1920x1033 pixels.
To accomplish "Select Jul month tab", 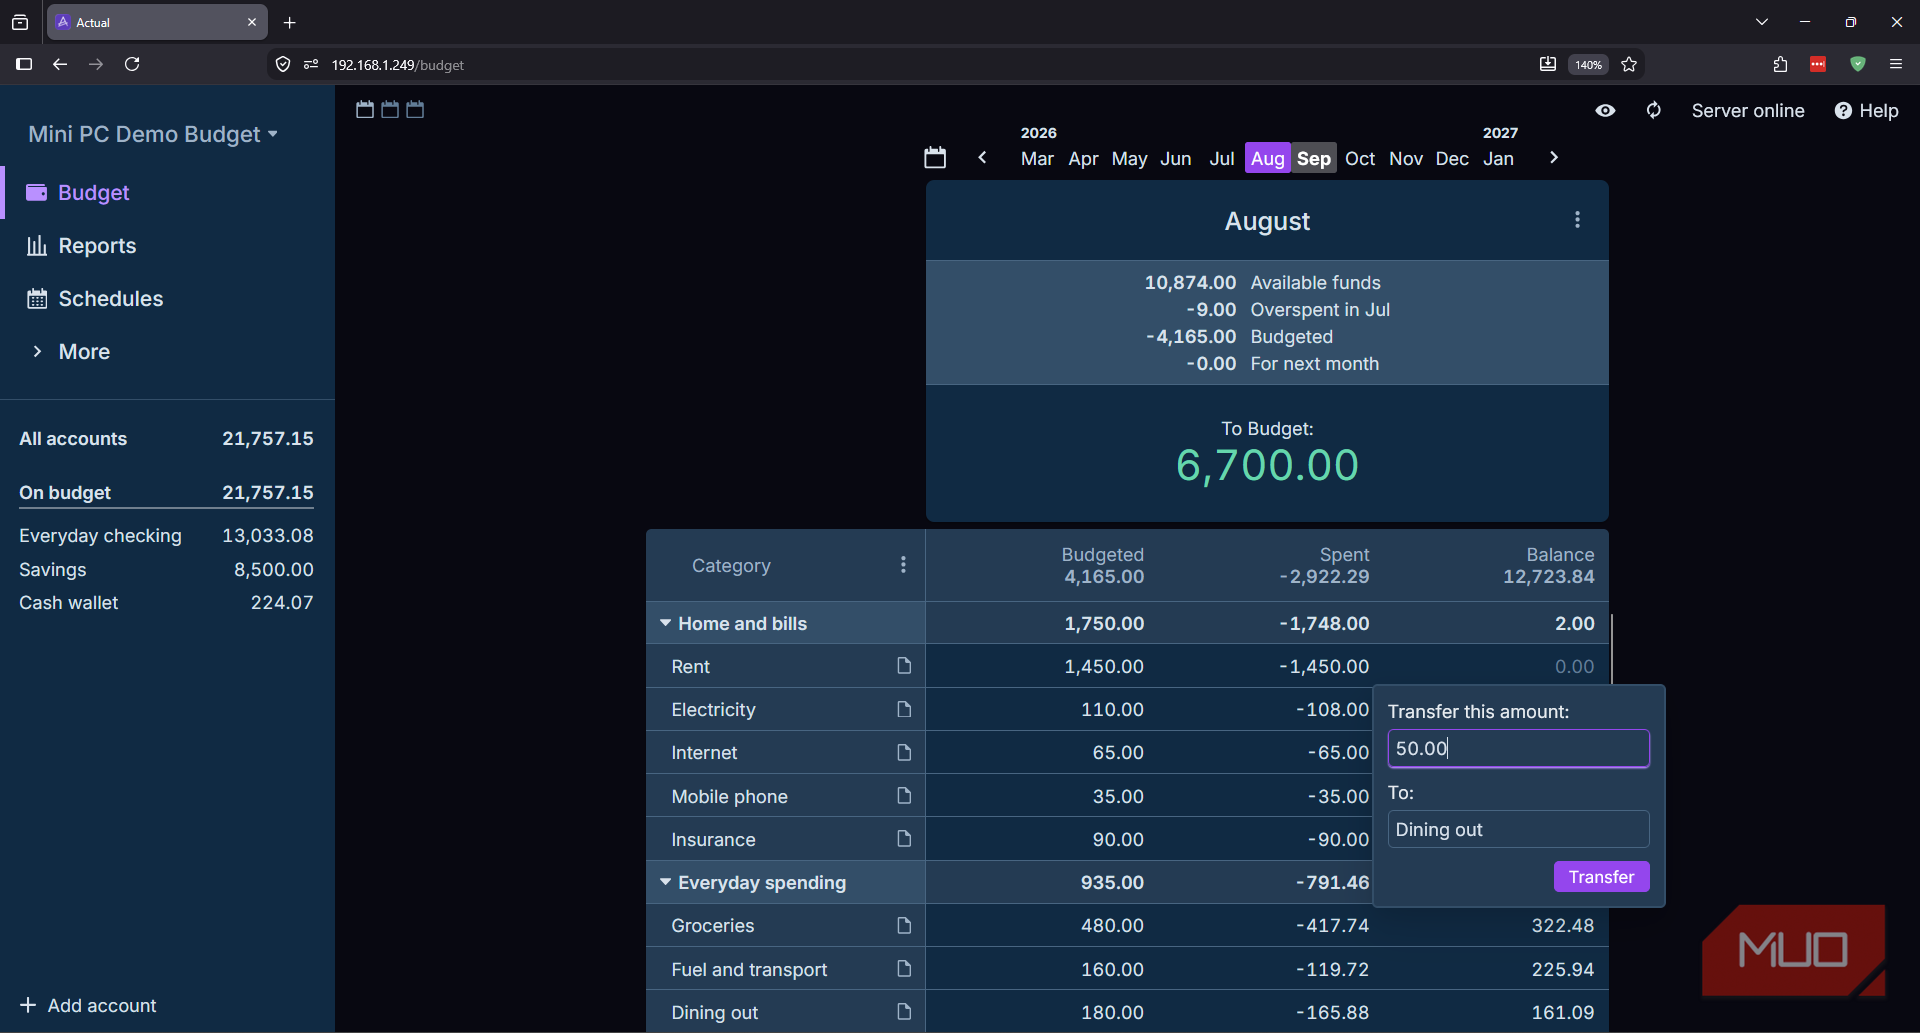I will pos(1222,159).
